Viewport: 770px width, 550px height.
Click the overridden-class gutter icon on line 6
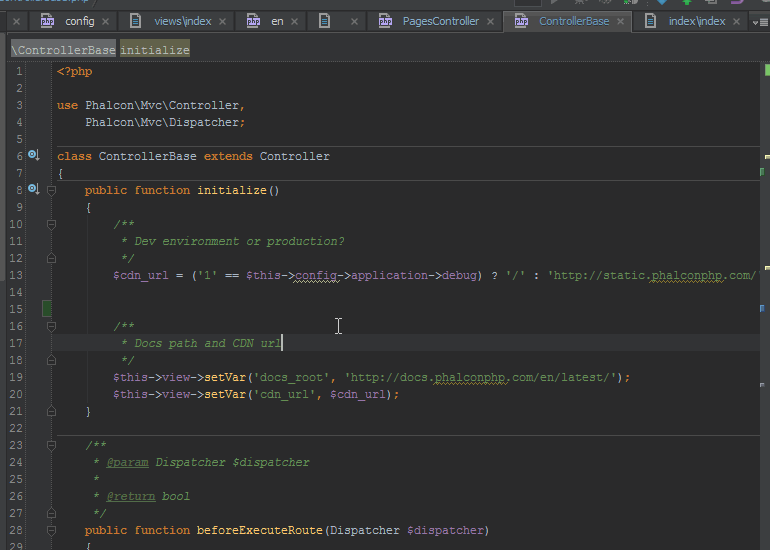[33, 155]
